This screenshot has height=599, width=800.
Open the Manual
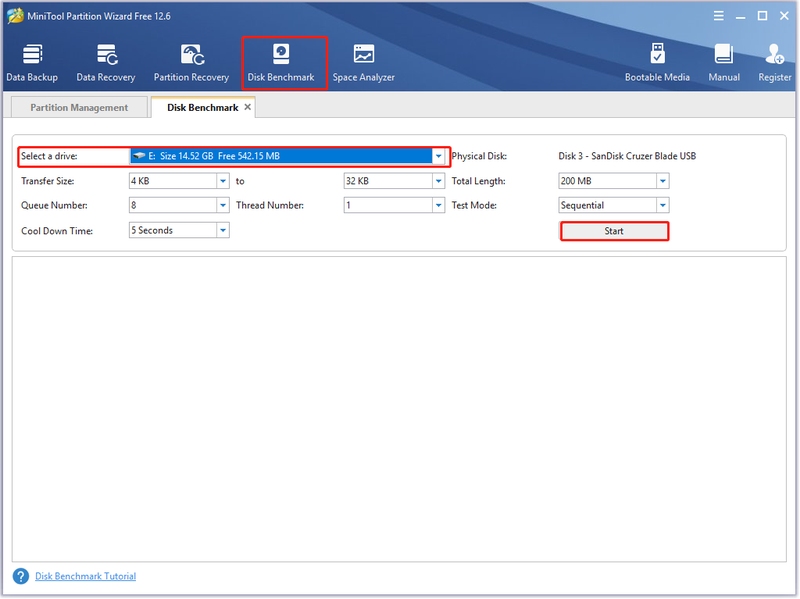click(x=724, y=62)
